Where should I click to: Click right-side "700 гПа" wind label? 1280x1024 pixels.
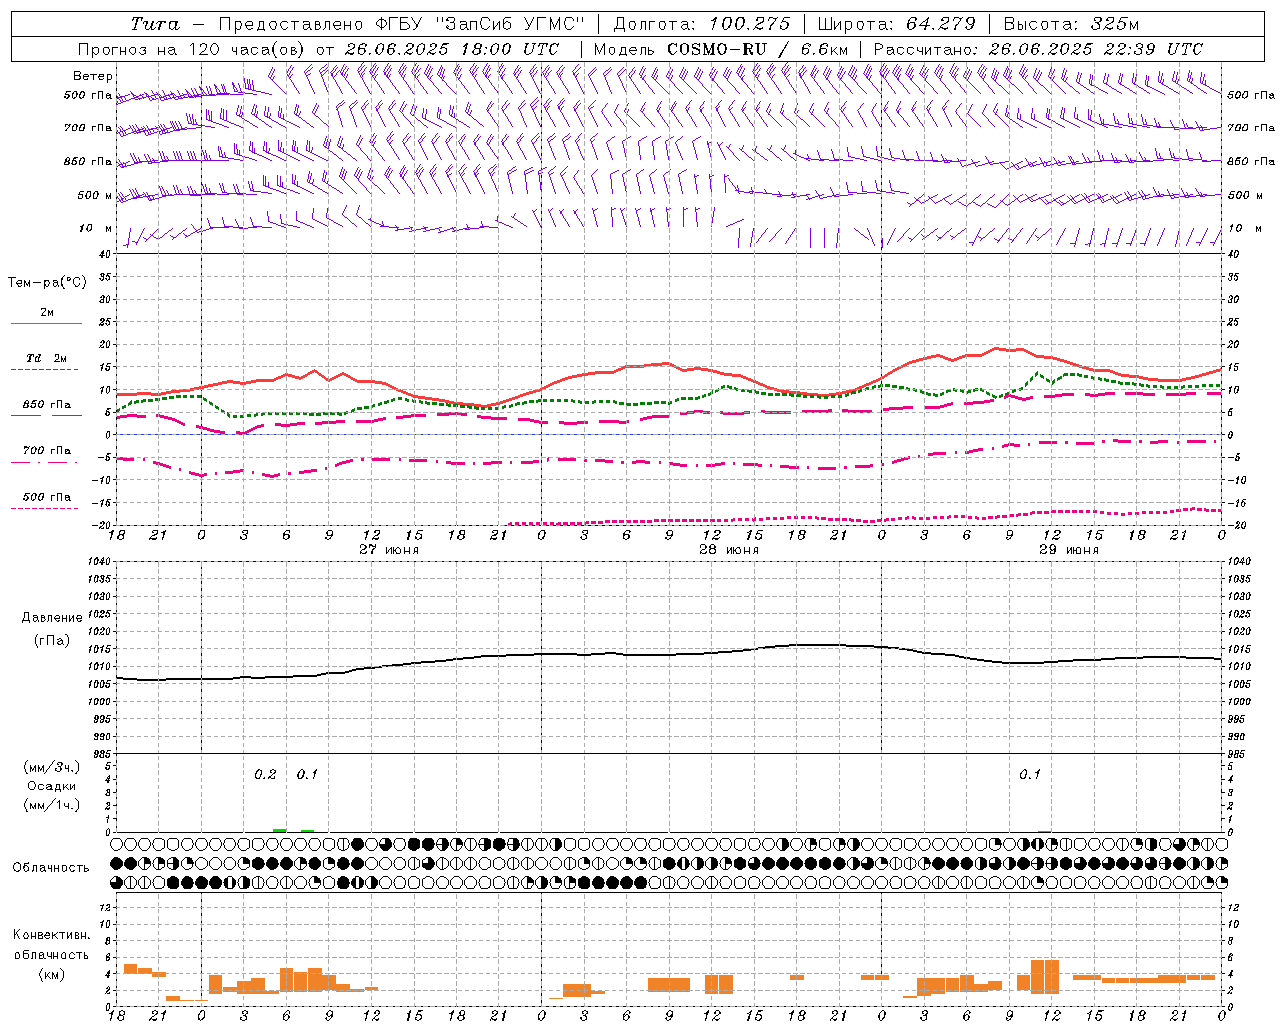tap(1251, 128)
